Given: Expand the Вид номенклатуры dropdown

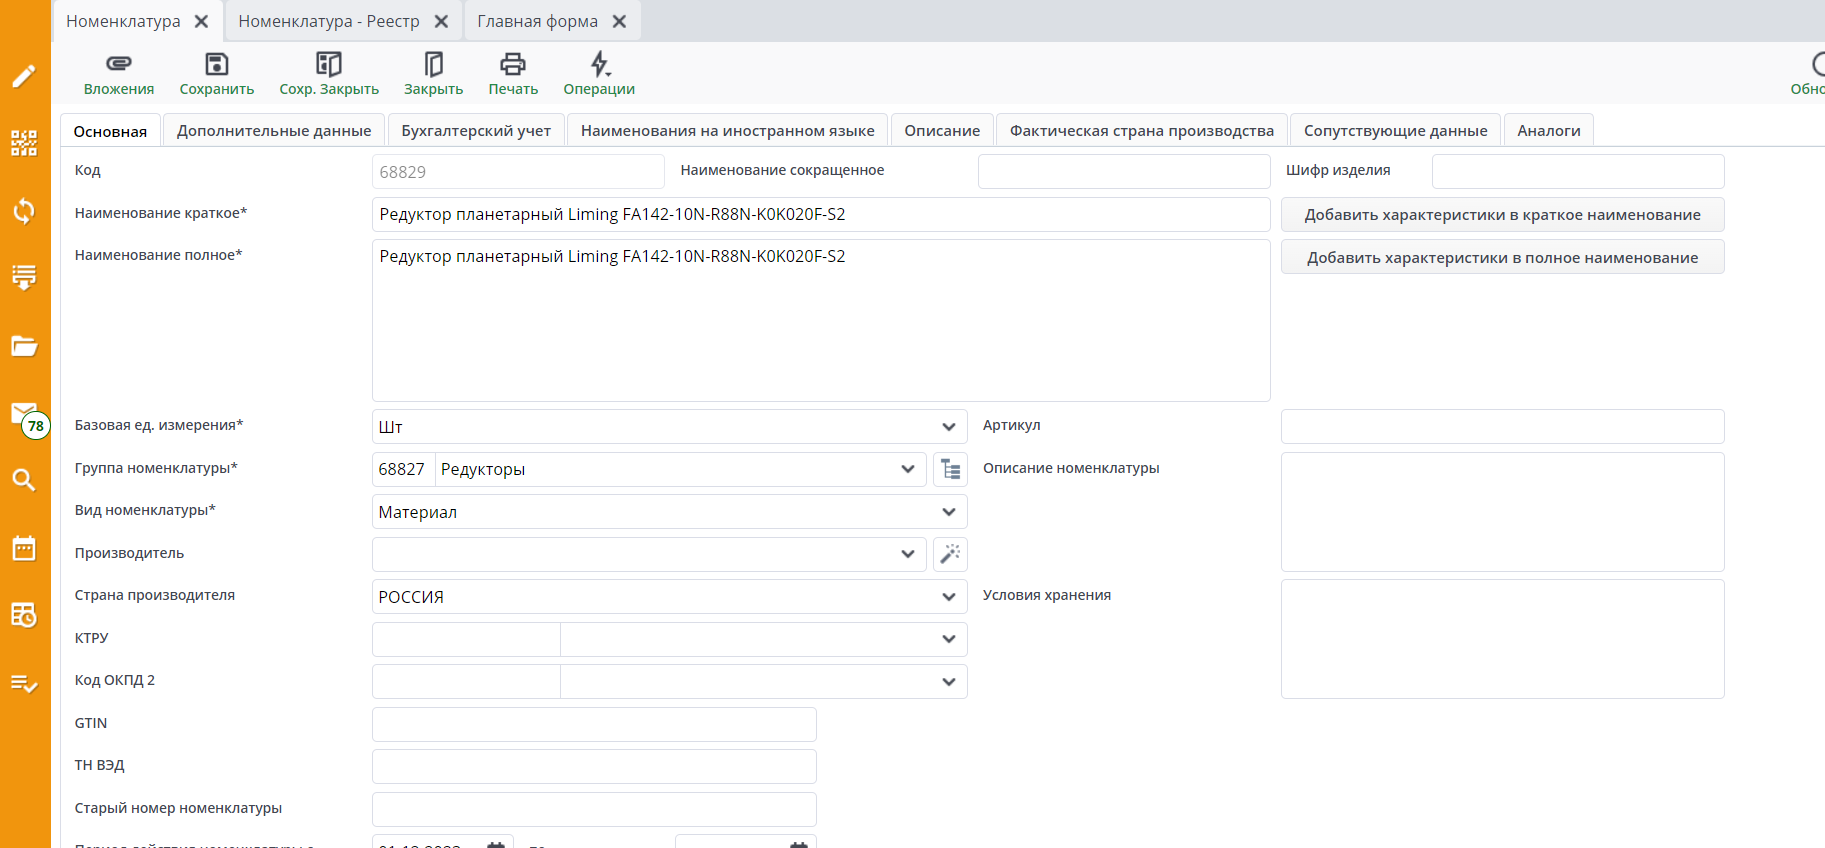Looking at the screenshot, I should [x=948, y=512].
